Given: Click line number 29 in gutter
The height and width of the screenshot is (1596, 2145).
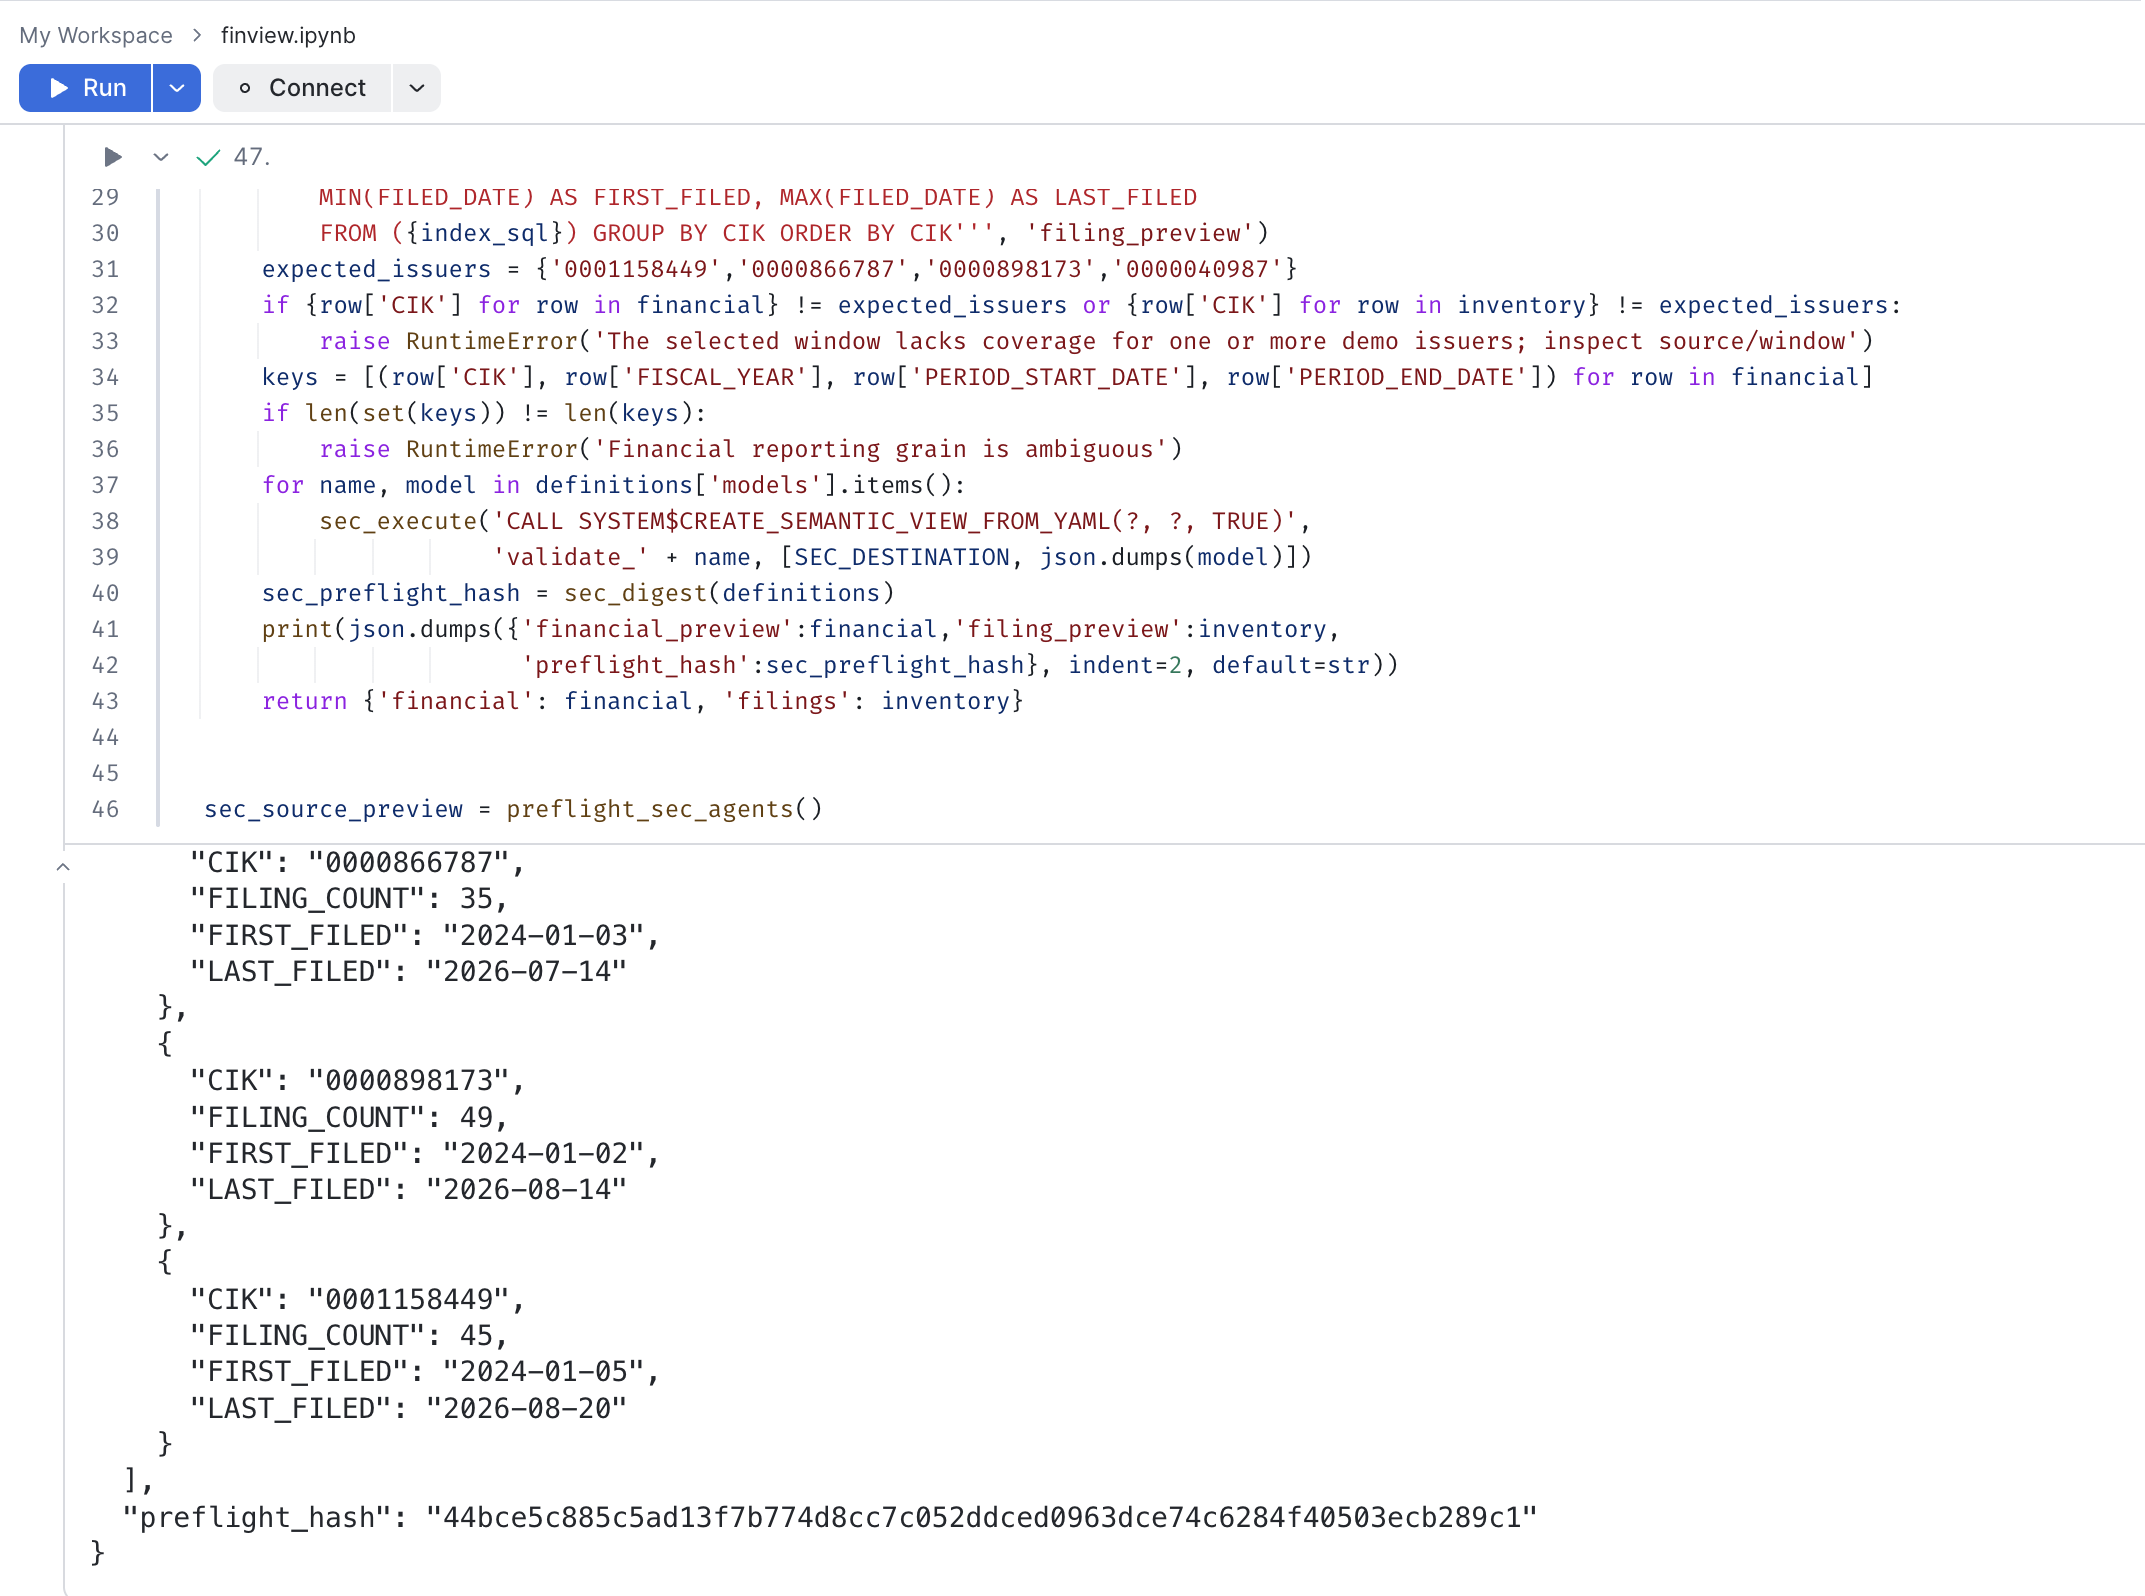Looking at the screenshot, I should coord(105,197).
